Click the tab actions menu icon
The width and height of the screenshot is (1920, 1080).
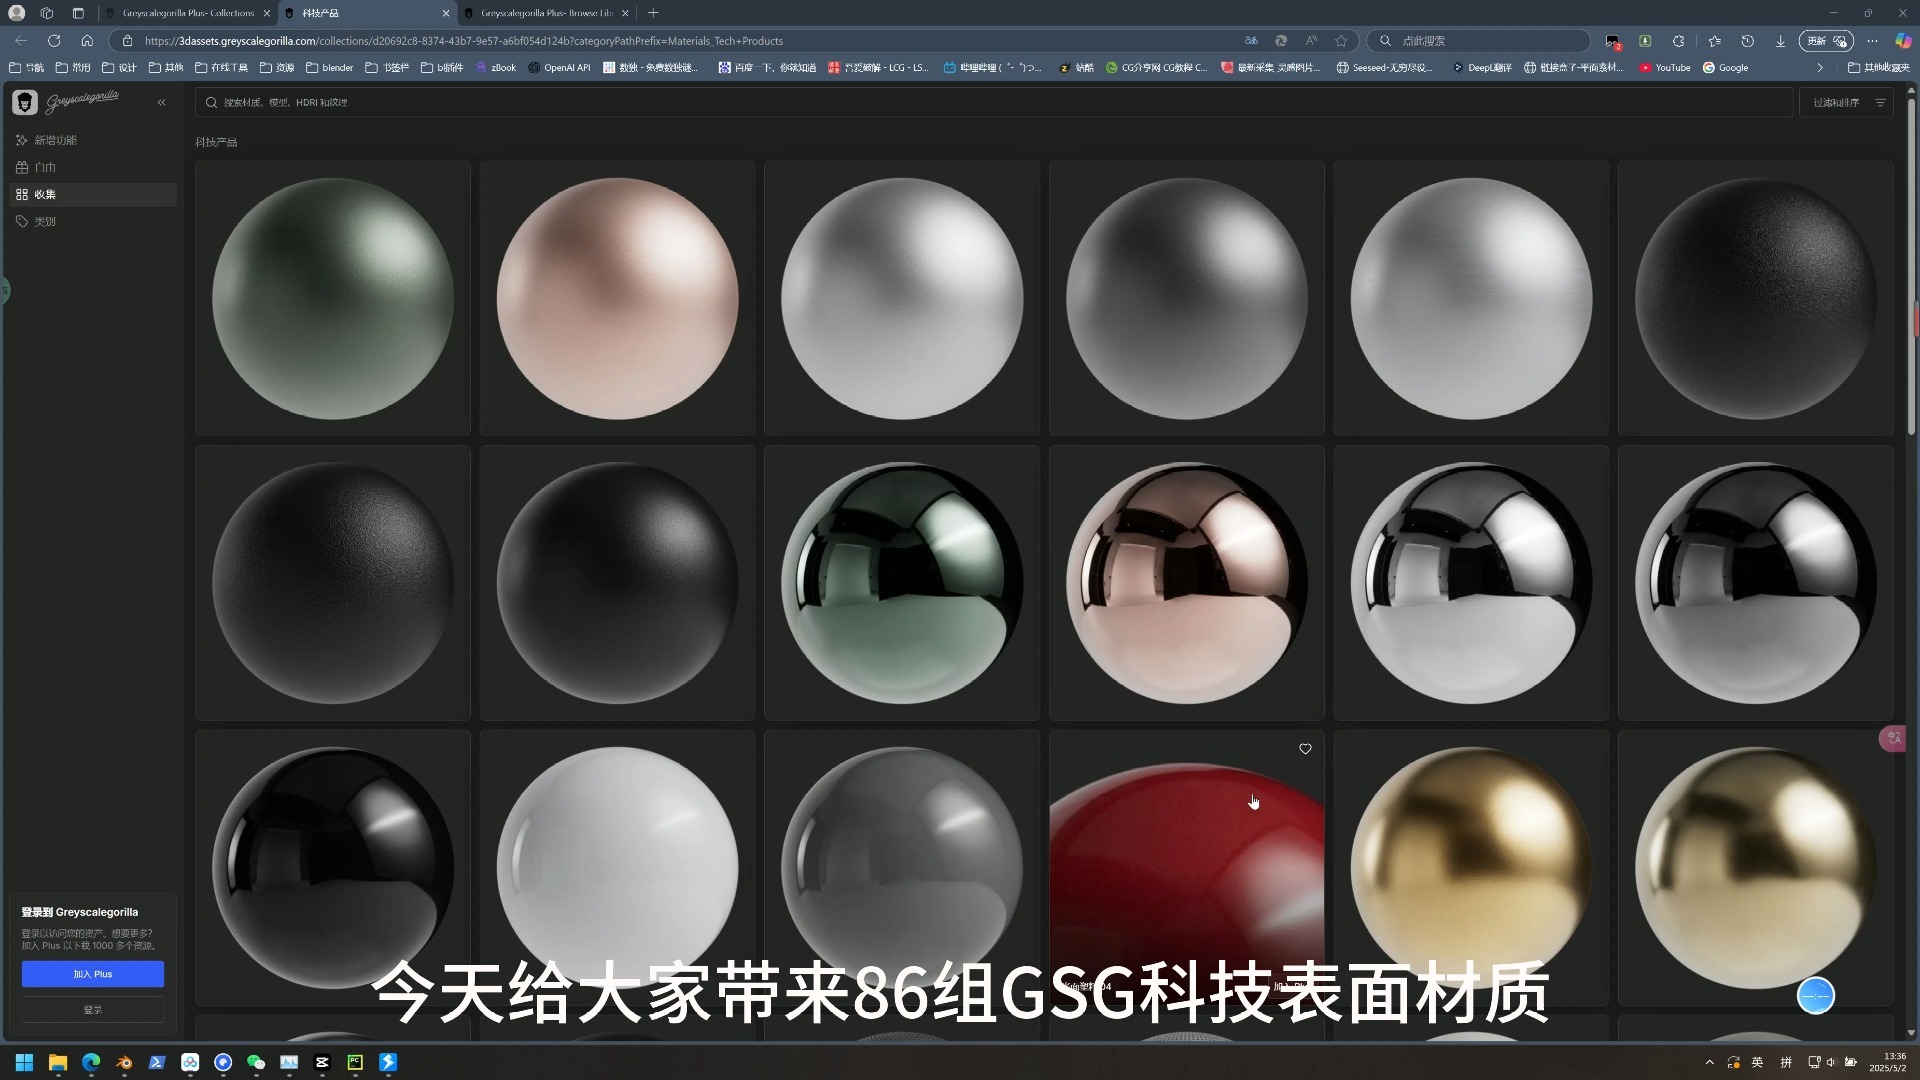[x=78, y=13]
